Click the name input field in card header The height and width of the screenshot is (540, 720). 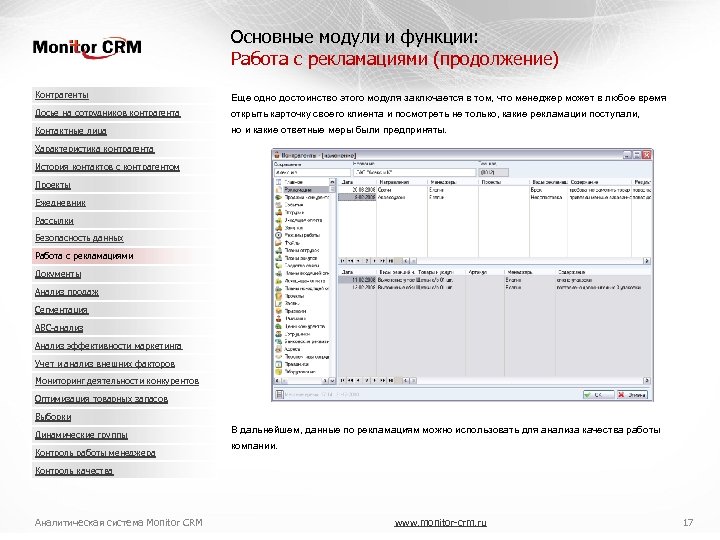point(414,173)
